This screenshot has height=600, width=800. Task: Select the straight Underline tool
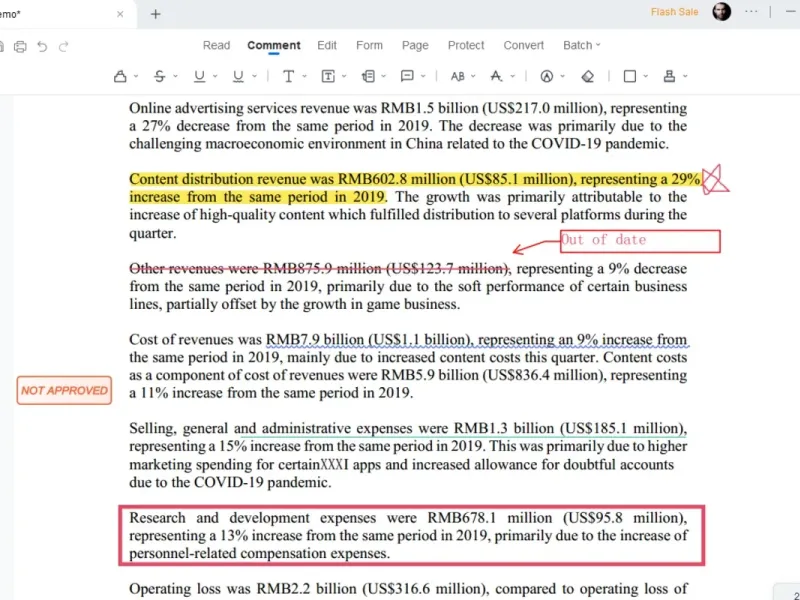199,77
